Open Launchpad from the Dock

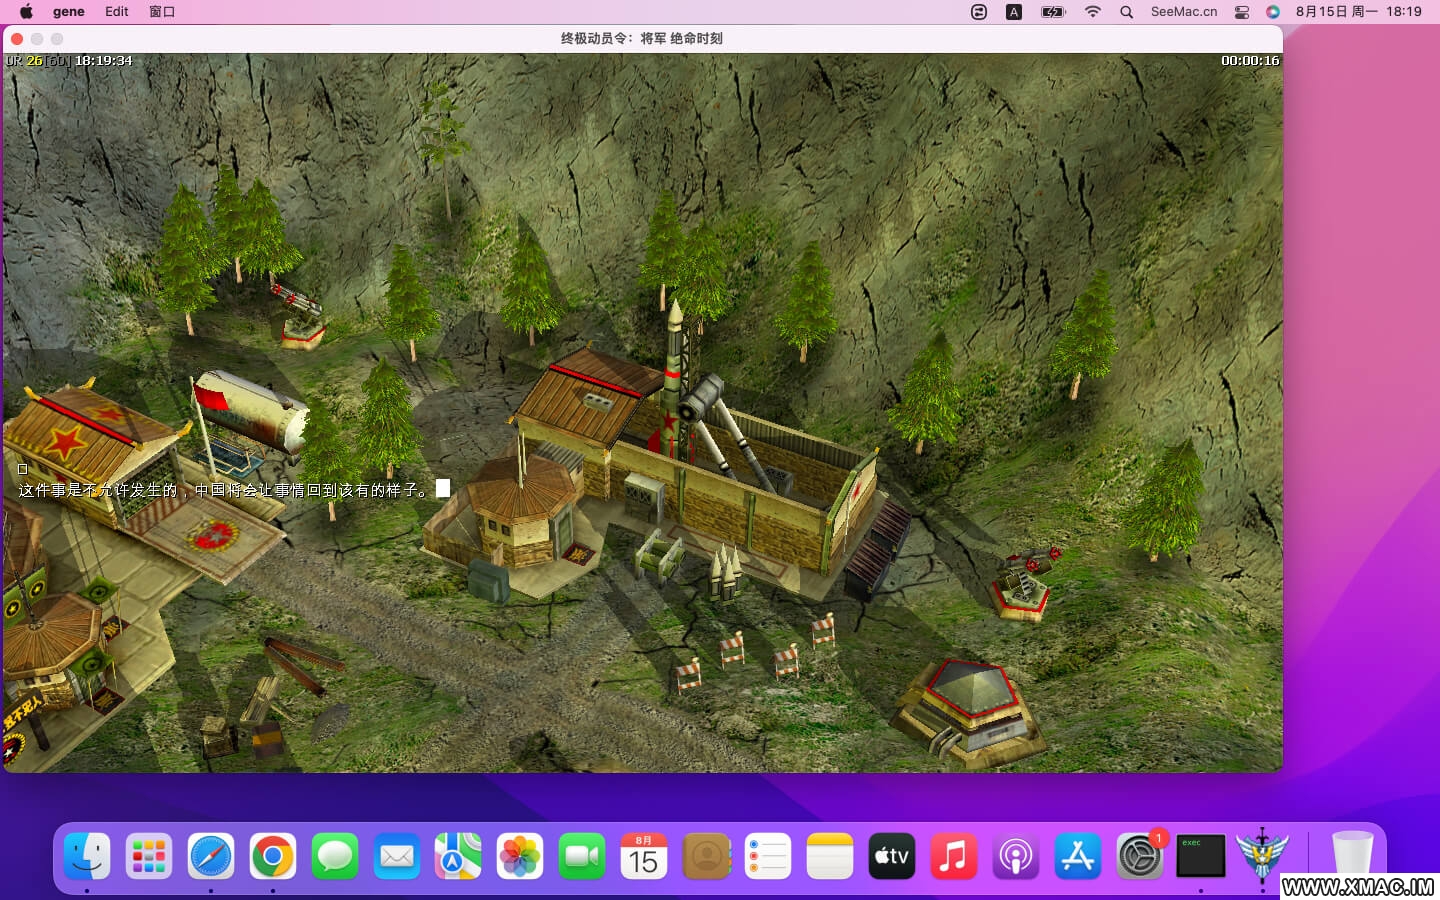149,856
